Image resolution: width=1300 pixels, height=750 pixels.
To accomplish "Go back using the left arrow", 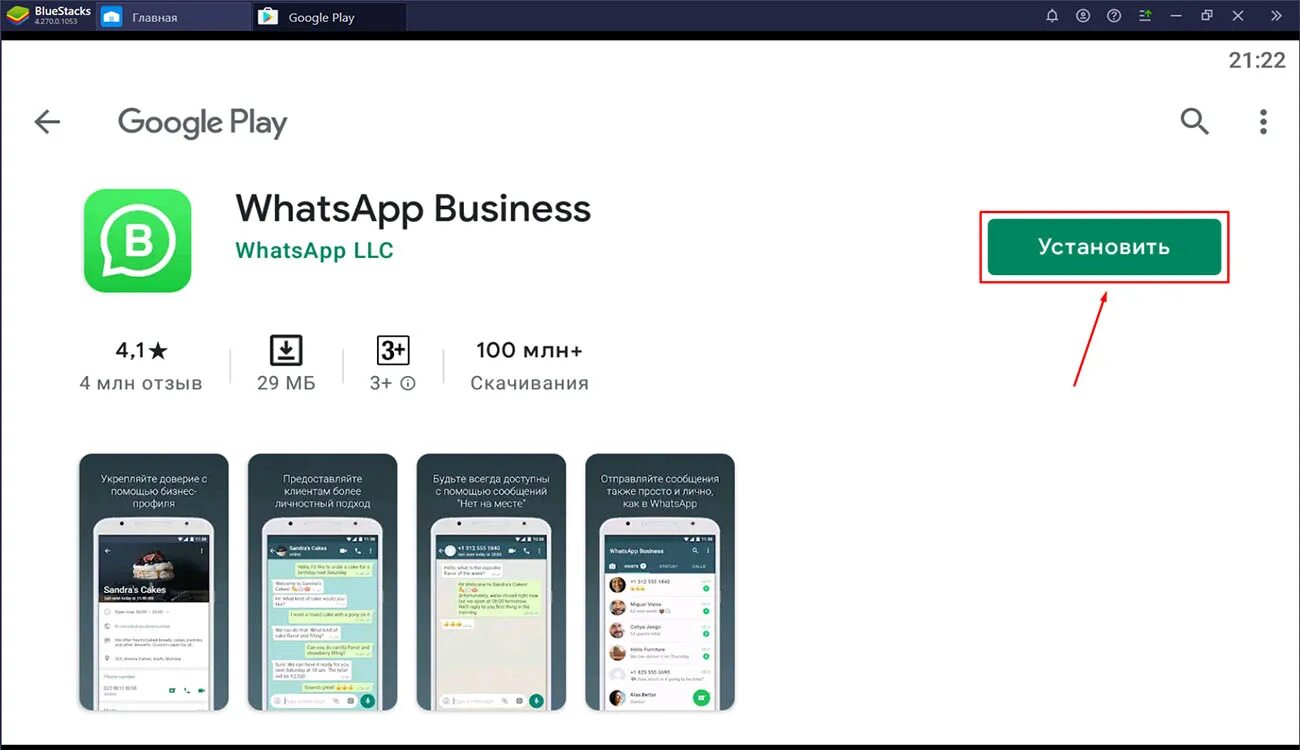I will (x=47, y=122).
